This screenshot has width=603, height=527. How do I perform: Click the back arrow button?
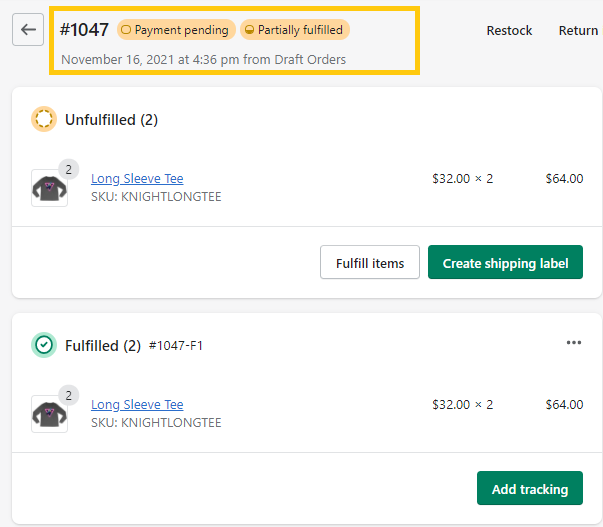pos(28,30)
